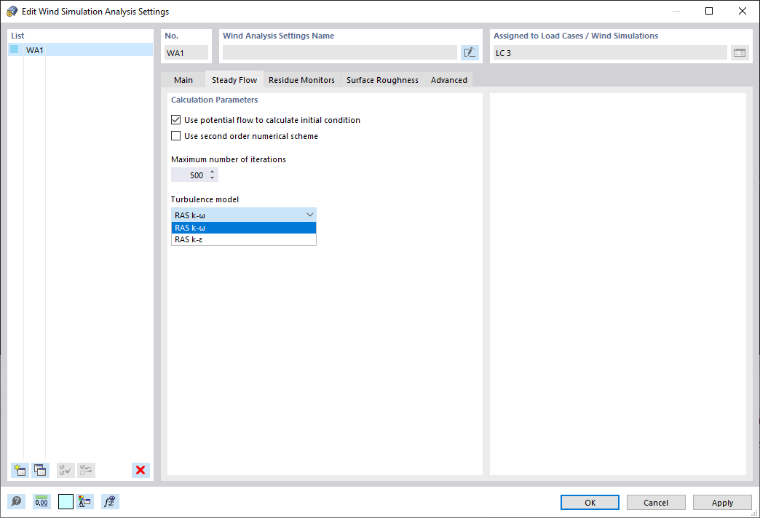Toggle Use potential flow checkbox
760x518 pixels.
176,120
